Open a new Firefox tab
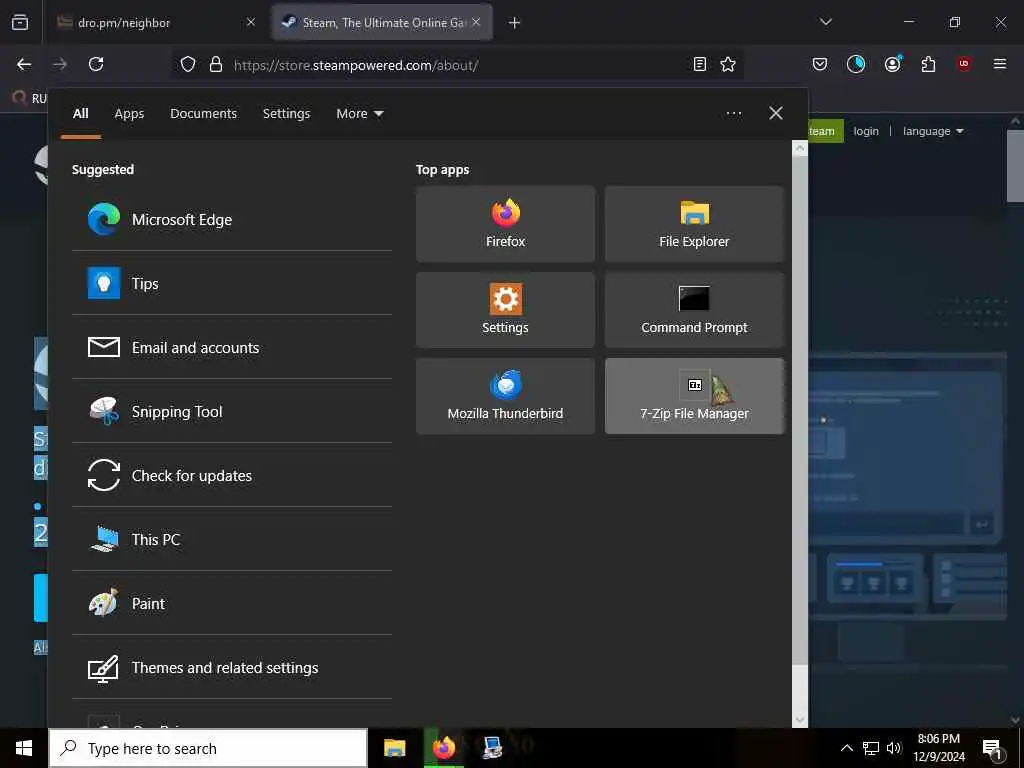 pyautogui.click(x=515, y=23)
